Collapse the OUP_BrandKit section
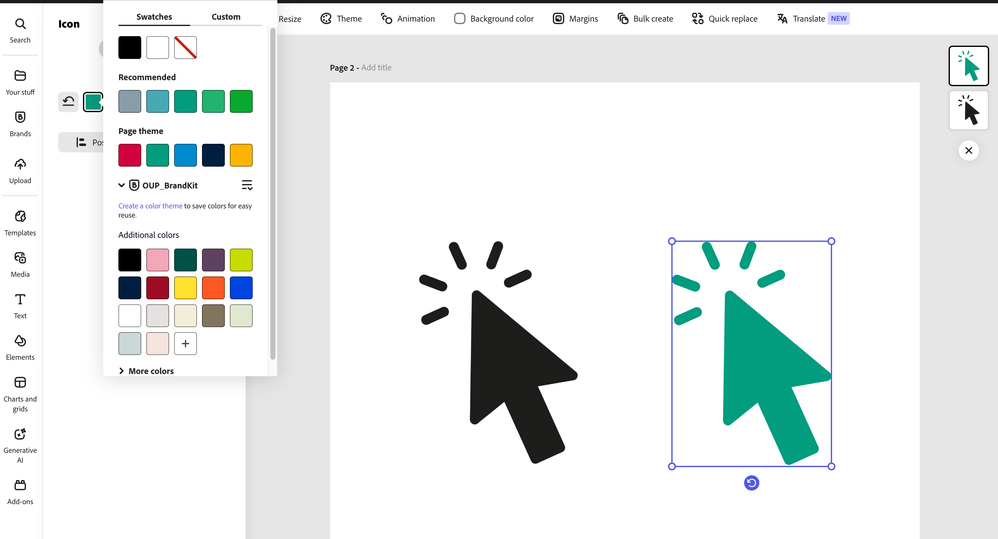The image size is (998, 539). 122,185
